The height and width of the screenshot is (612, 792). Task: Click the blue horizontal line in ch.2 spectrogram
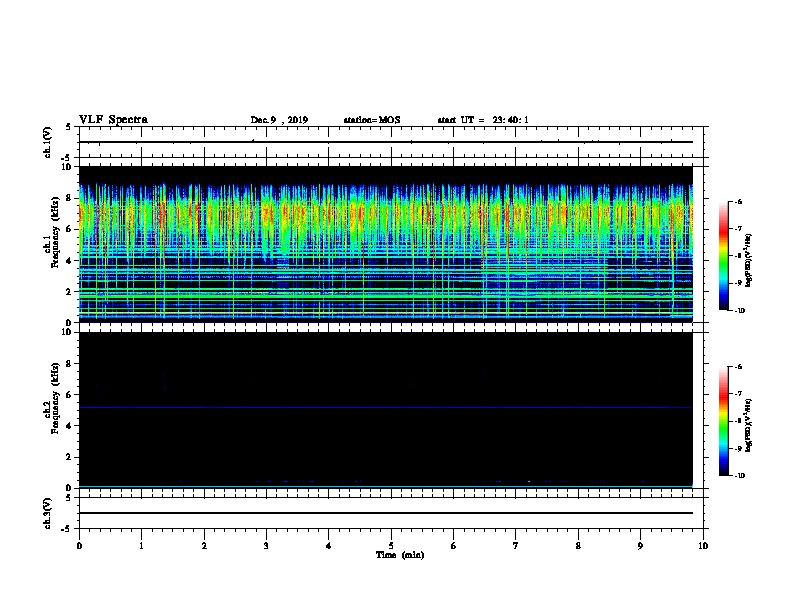pyautogui.click(x=386, y=407)
